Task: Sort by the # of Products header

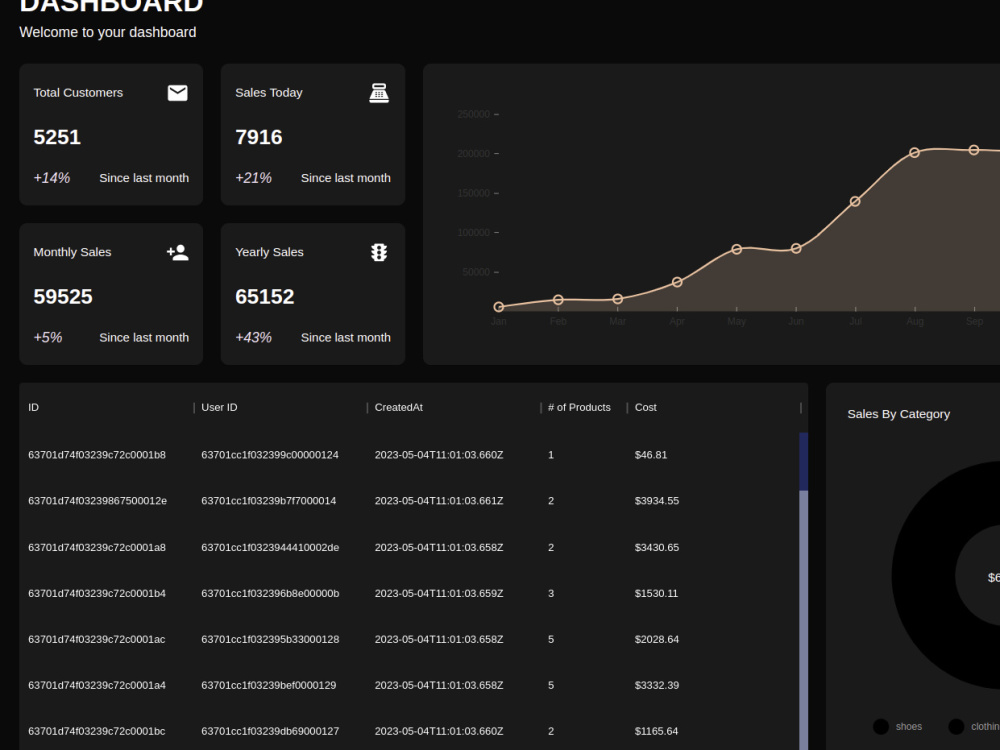Action: pos(579,408)
